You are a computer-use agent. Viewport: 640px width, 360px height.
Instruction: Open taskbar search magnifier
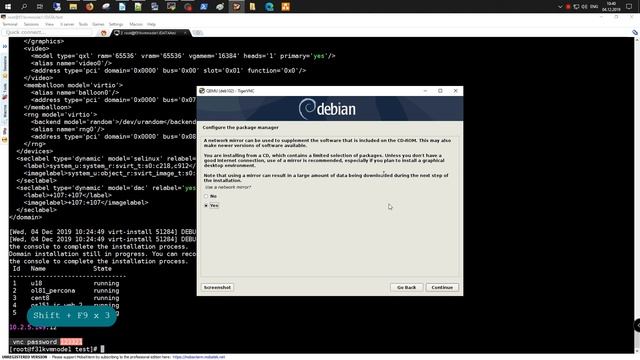24,7
